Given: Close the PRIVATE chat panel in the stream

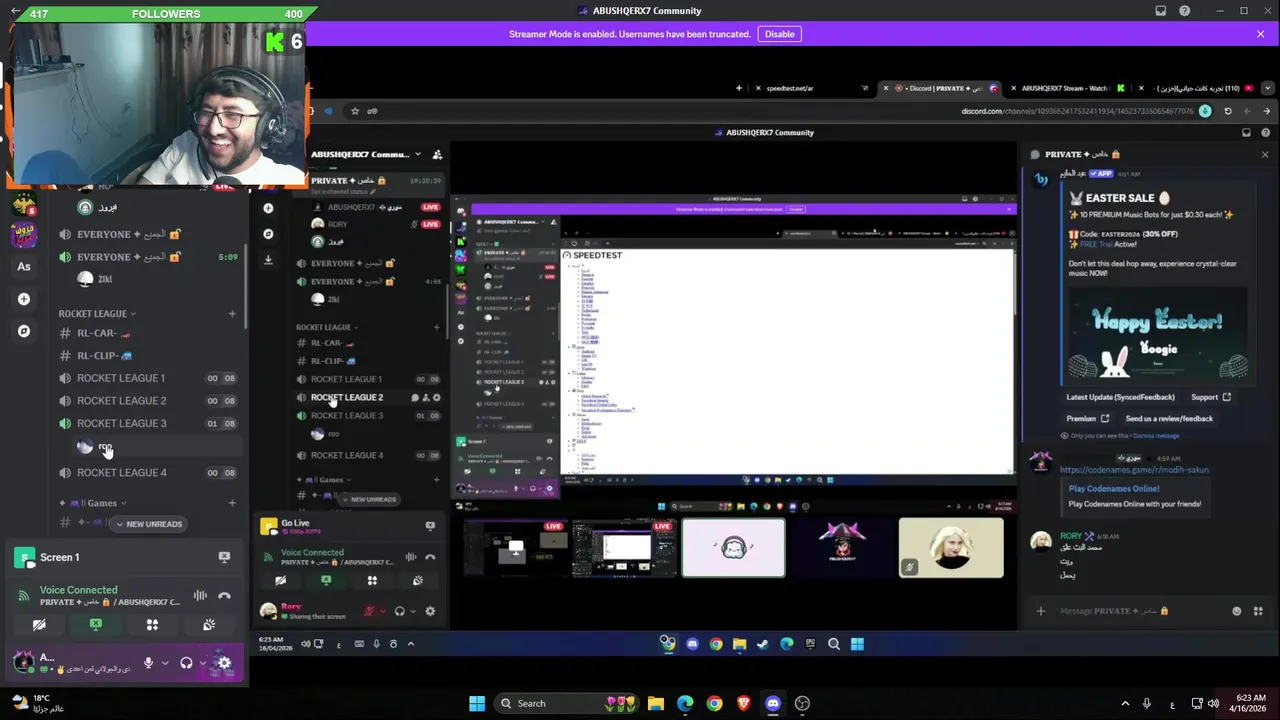Looking at the screenshot, I should [x=1265, y=154].
